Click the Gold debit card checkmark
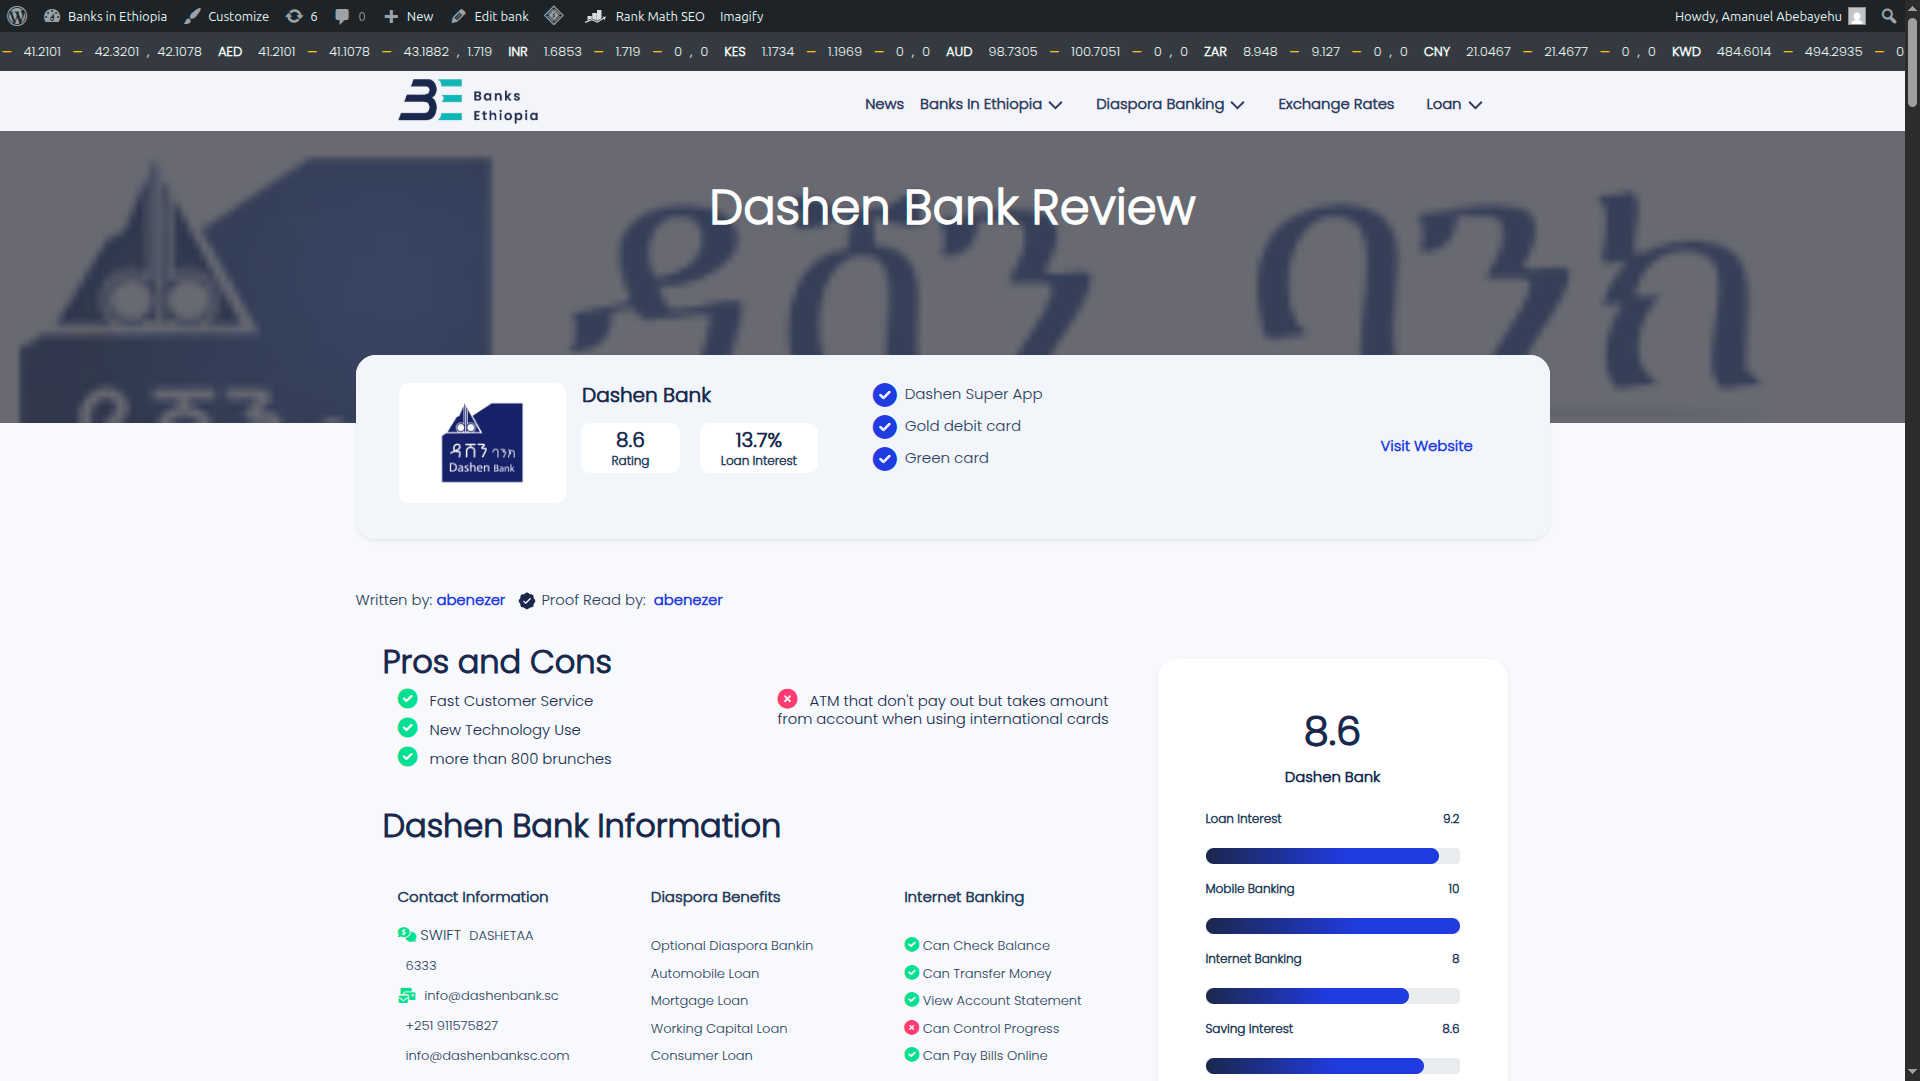This screenshot has height=1081, width=1920. click(884, 427)
